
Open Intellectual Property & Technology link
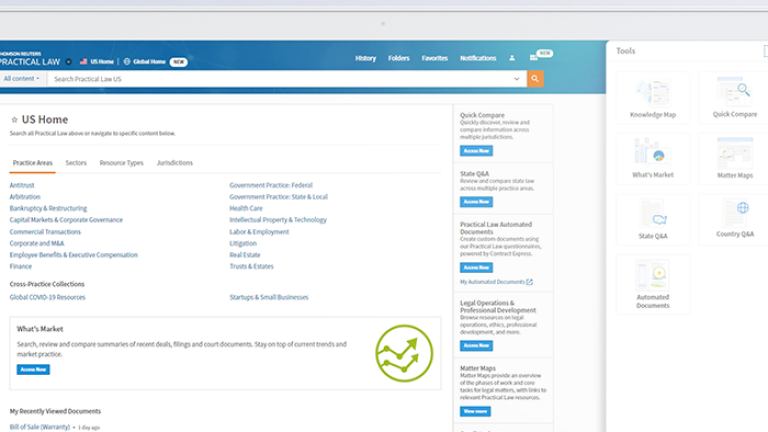click(278, 220)
